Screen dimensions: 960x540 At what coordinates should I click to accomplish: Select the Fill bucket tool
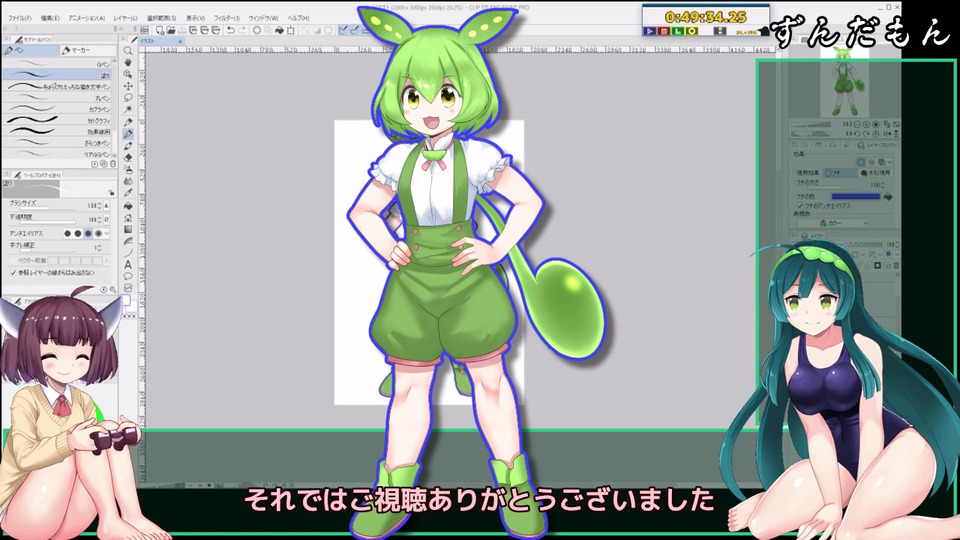128,205
